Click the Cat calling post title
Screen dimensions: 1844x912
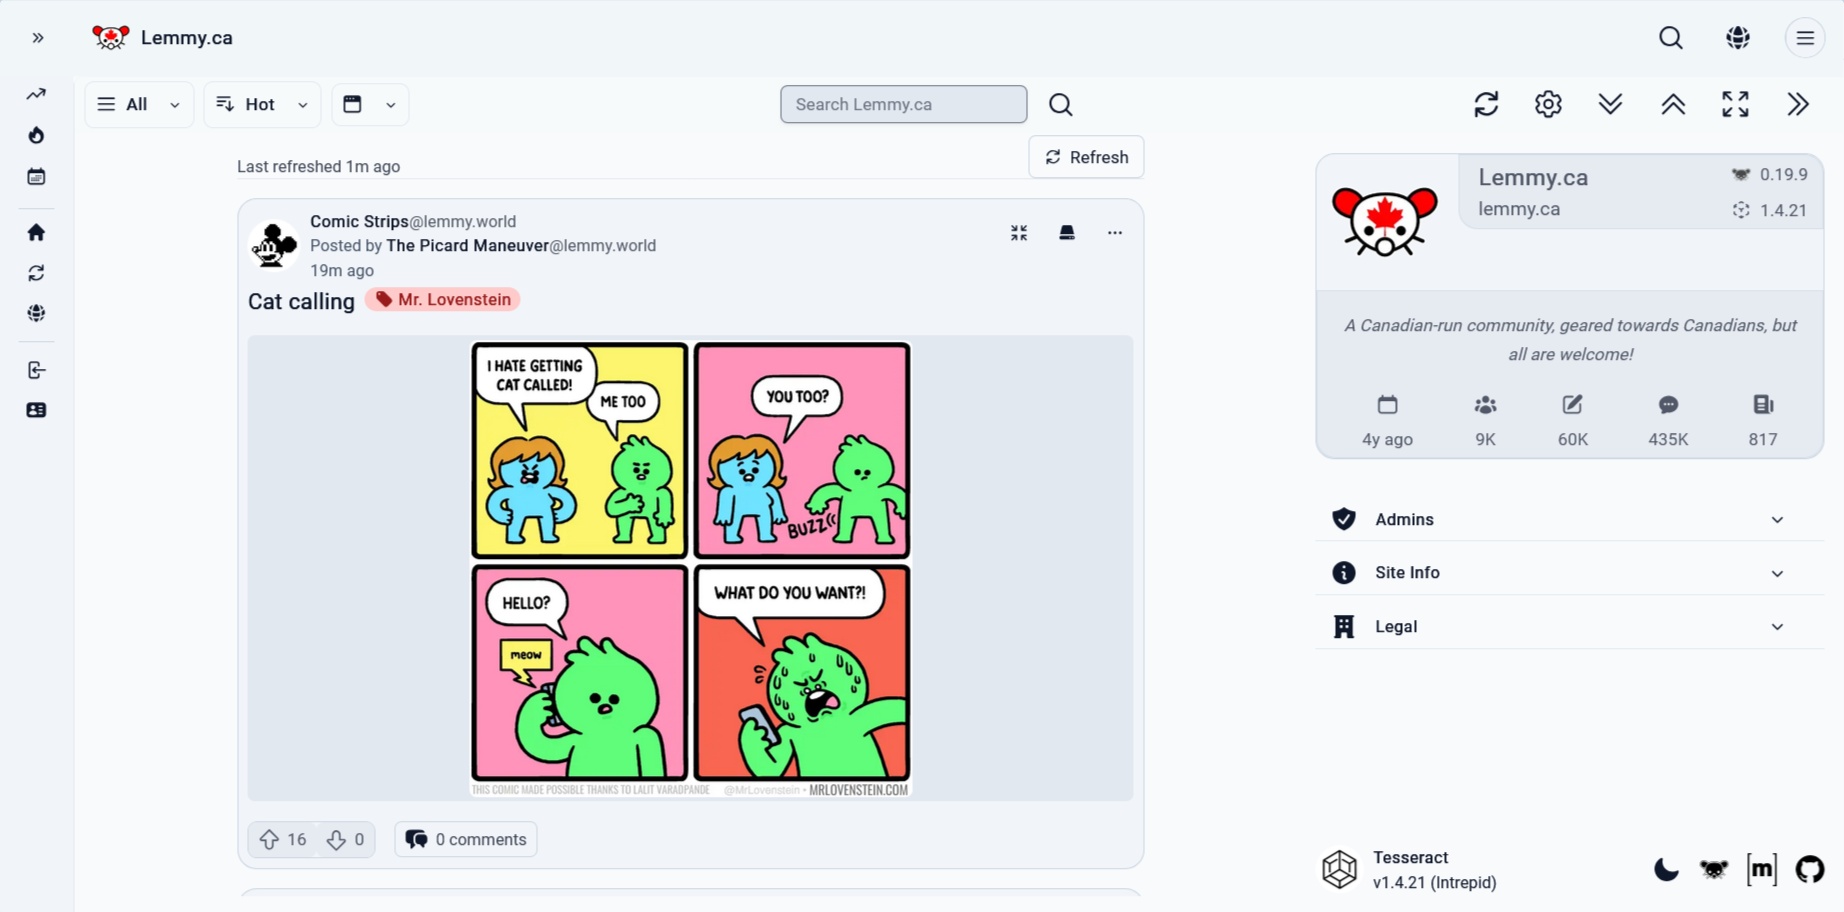click(x=301, y=301)
